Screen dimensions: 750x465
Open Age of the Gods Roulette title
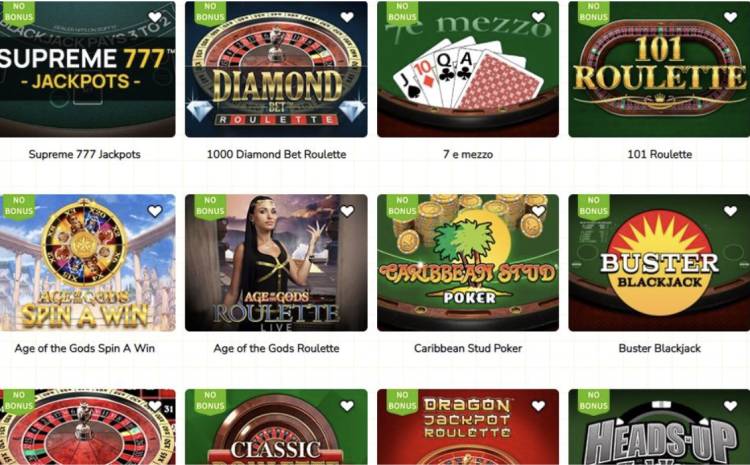(276, 348)
